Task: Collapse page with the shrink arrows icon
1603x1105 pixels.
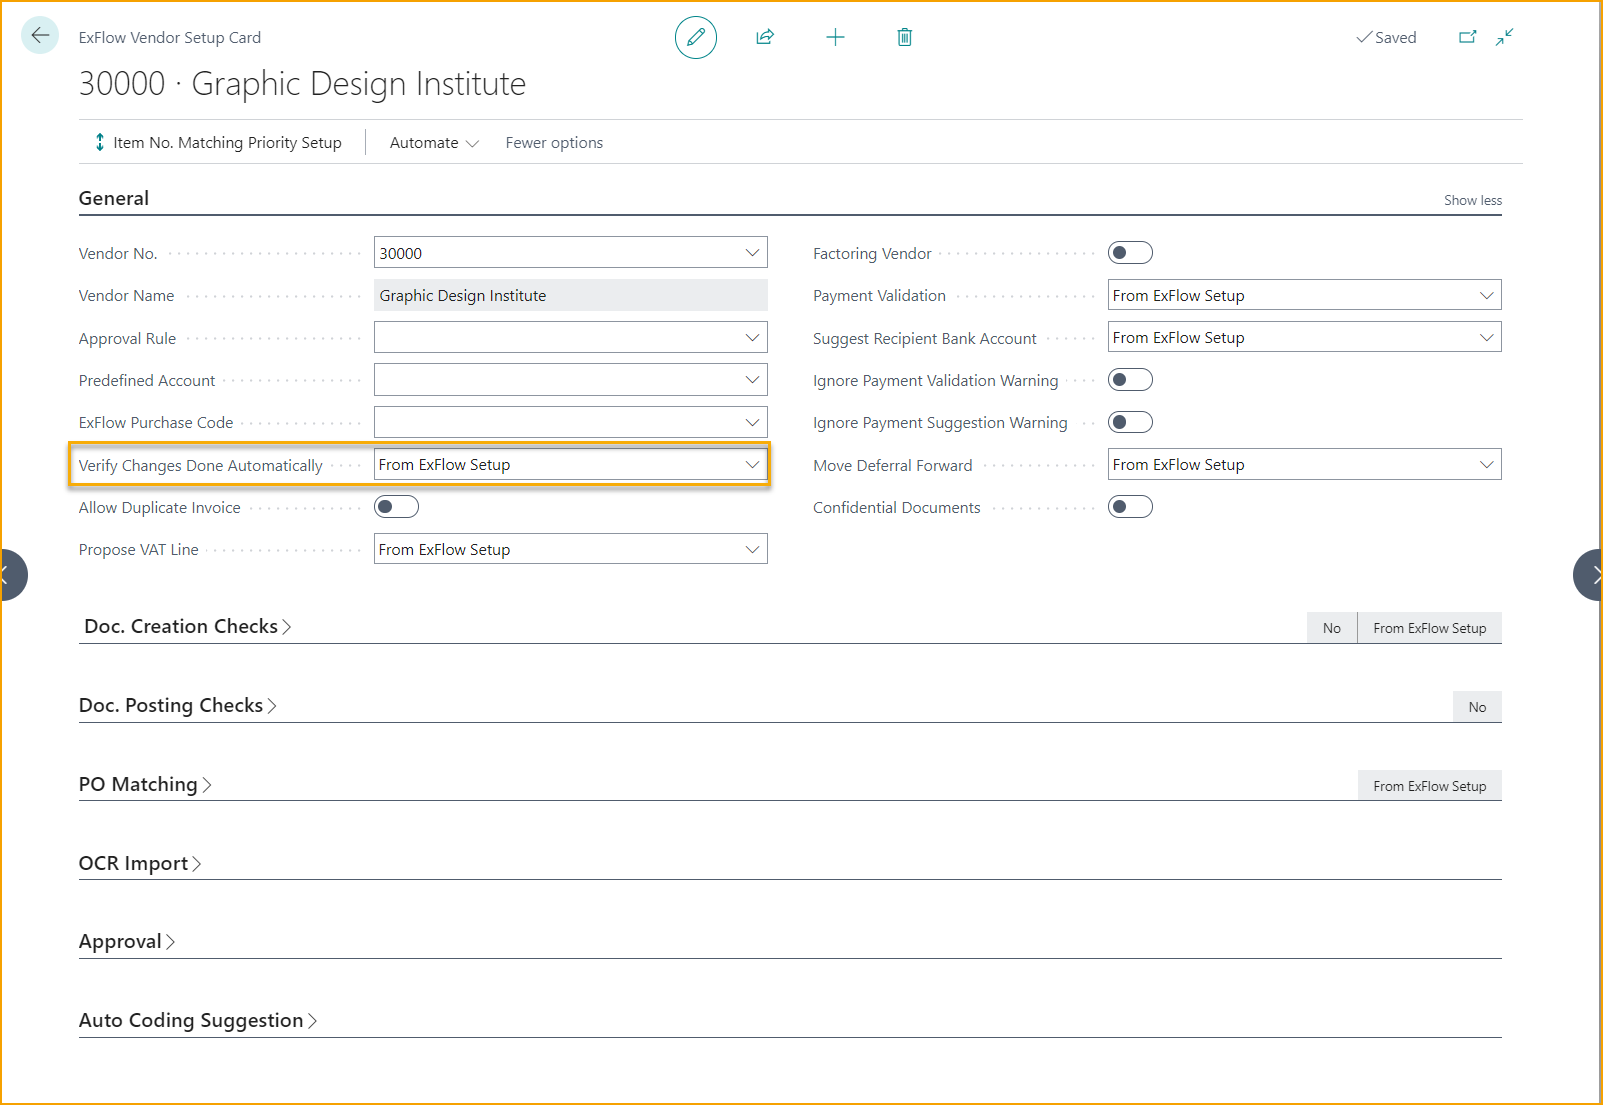Action: [x=1505, y=37]
